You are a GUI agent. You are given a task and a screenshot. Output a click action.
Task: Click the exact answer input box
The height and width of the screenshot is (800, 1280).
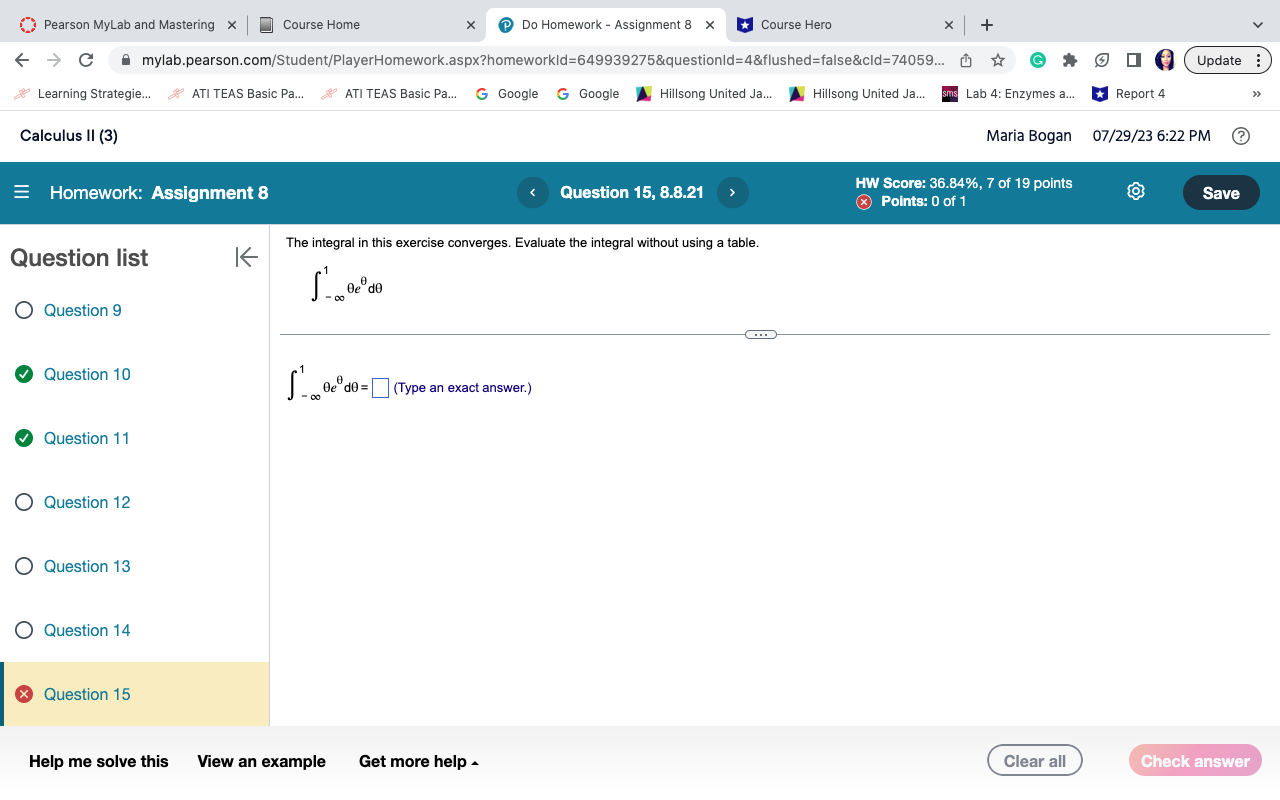[x=379, y=388]
